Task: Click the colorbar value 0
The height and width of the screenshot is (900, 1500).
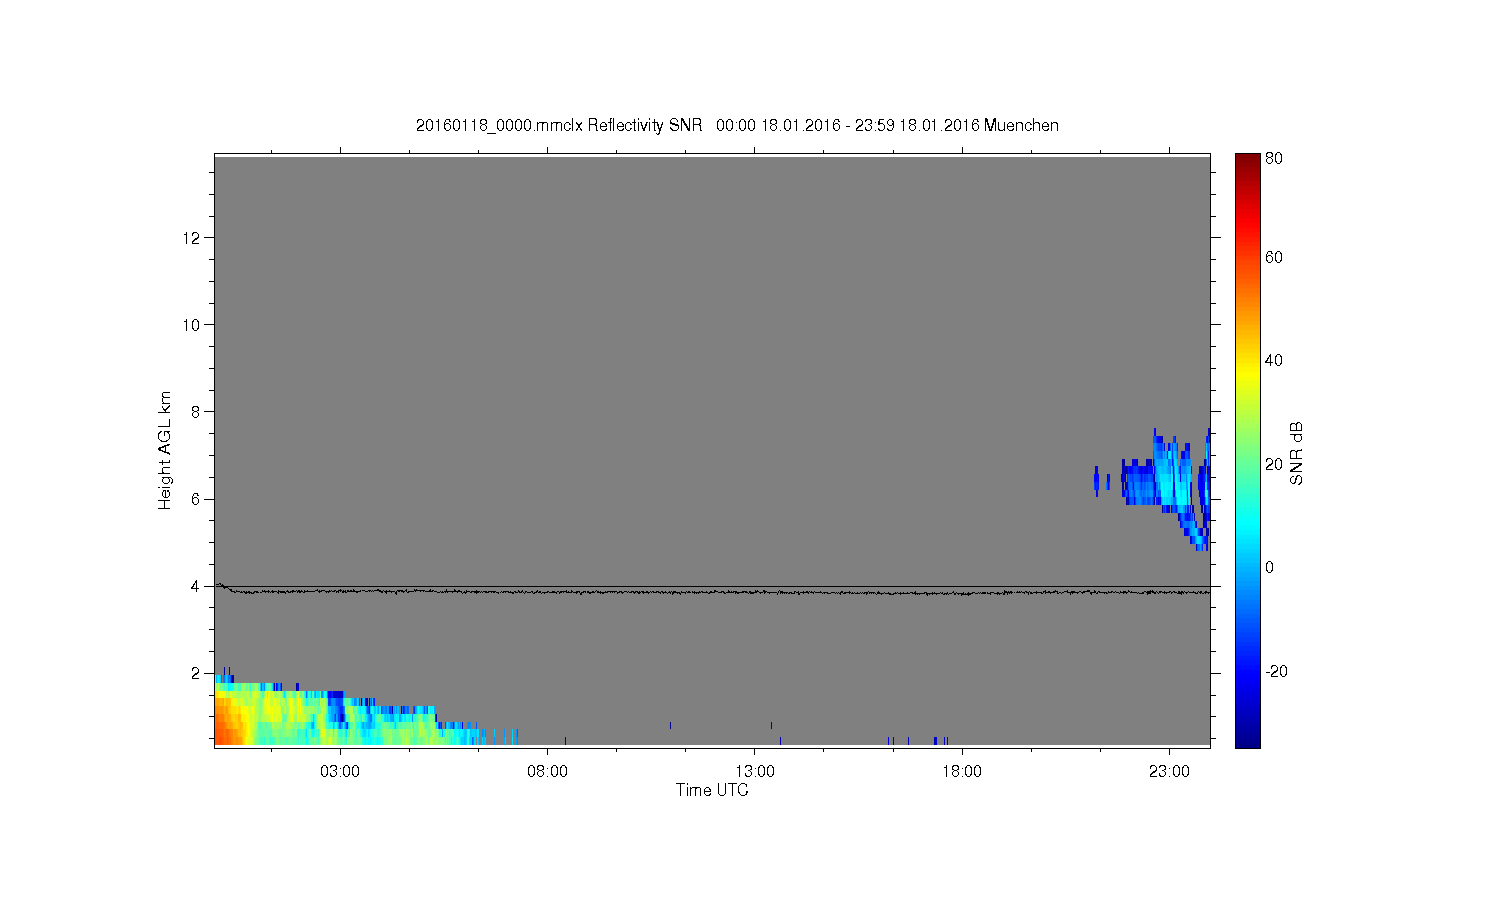Action: point(1270,568)
